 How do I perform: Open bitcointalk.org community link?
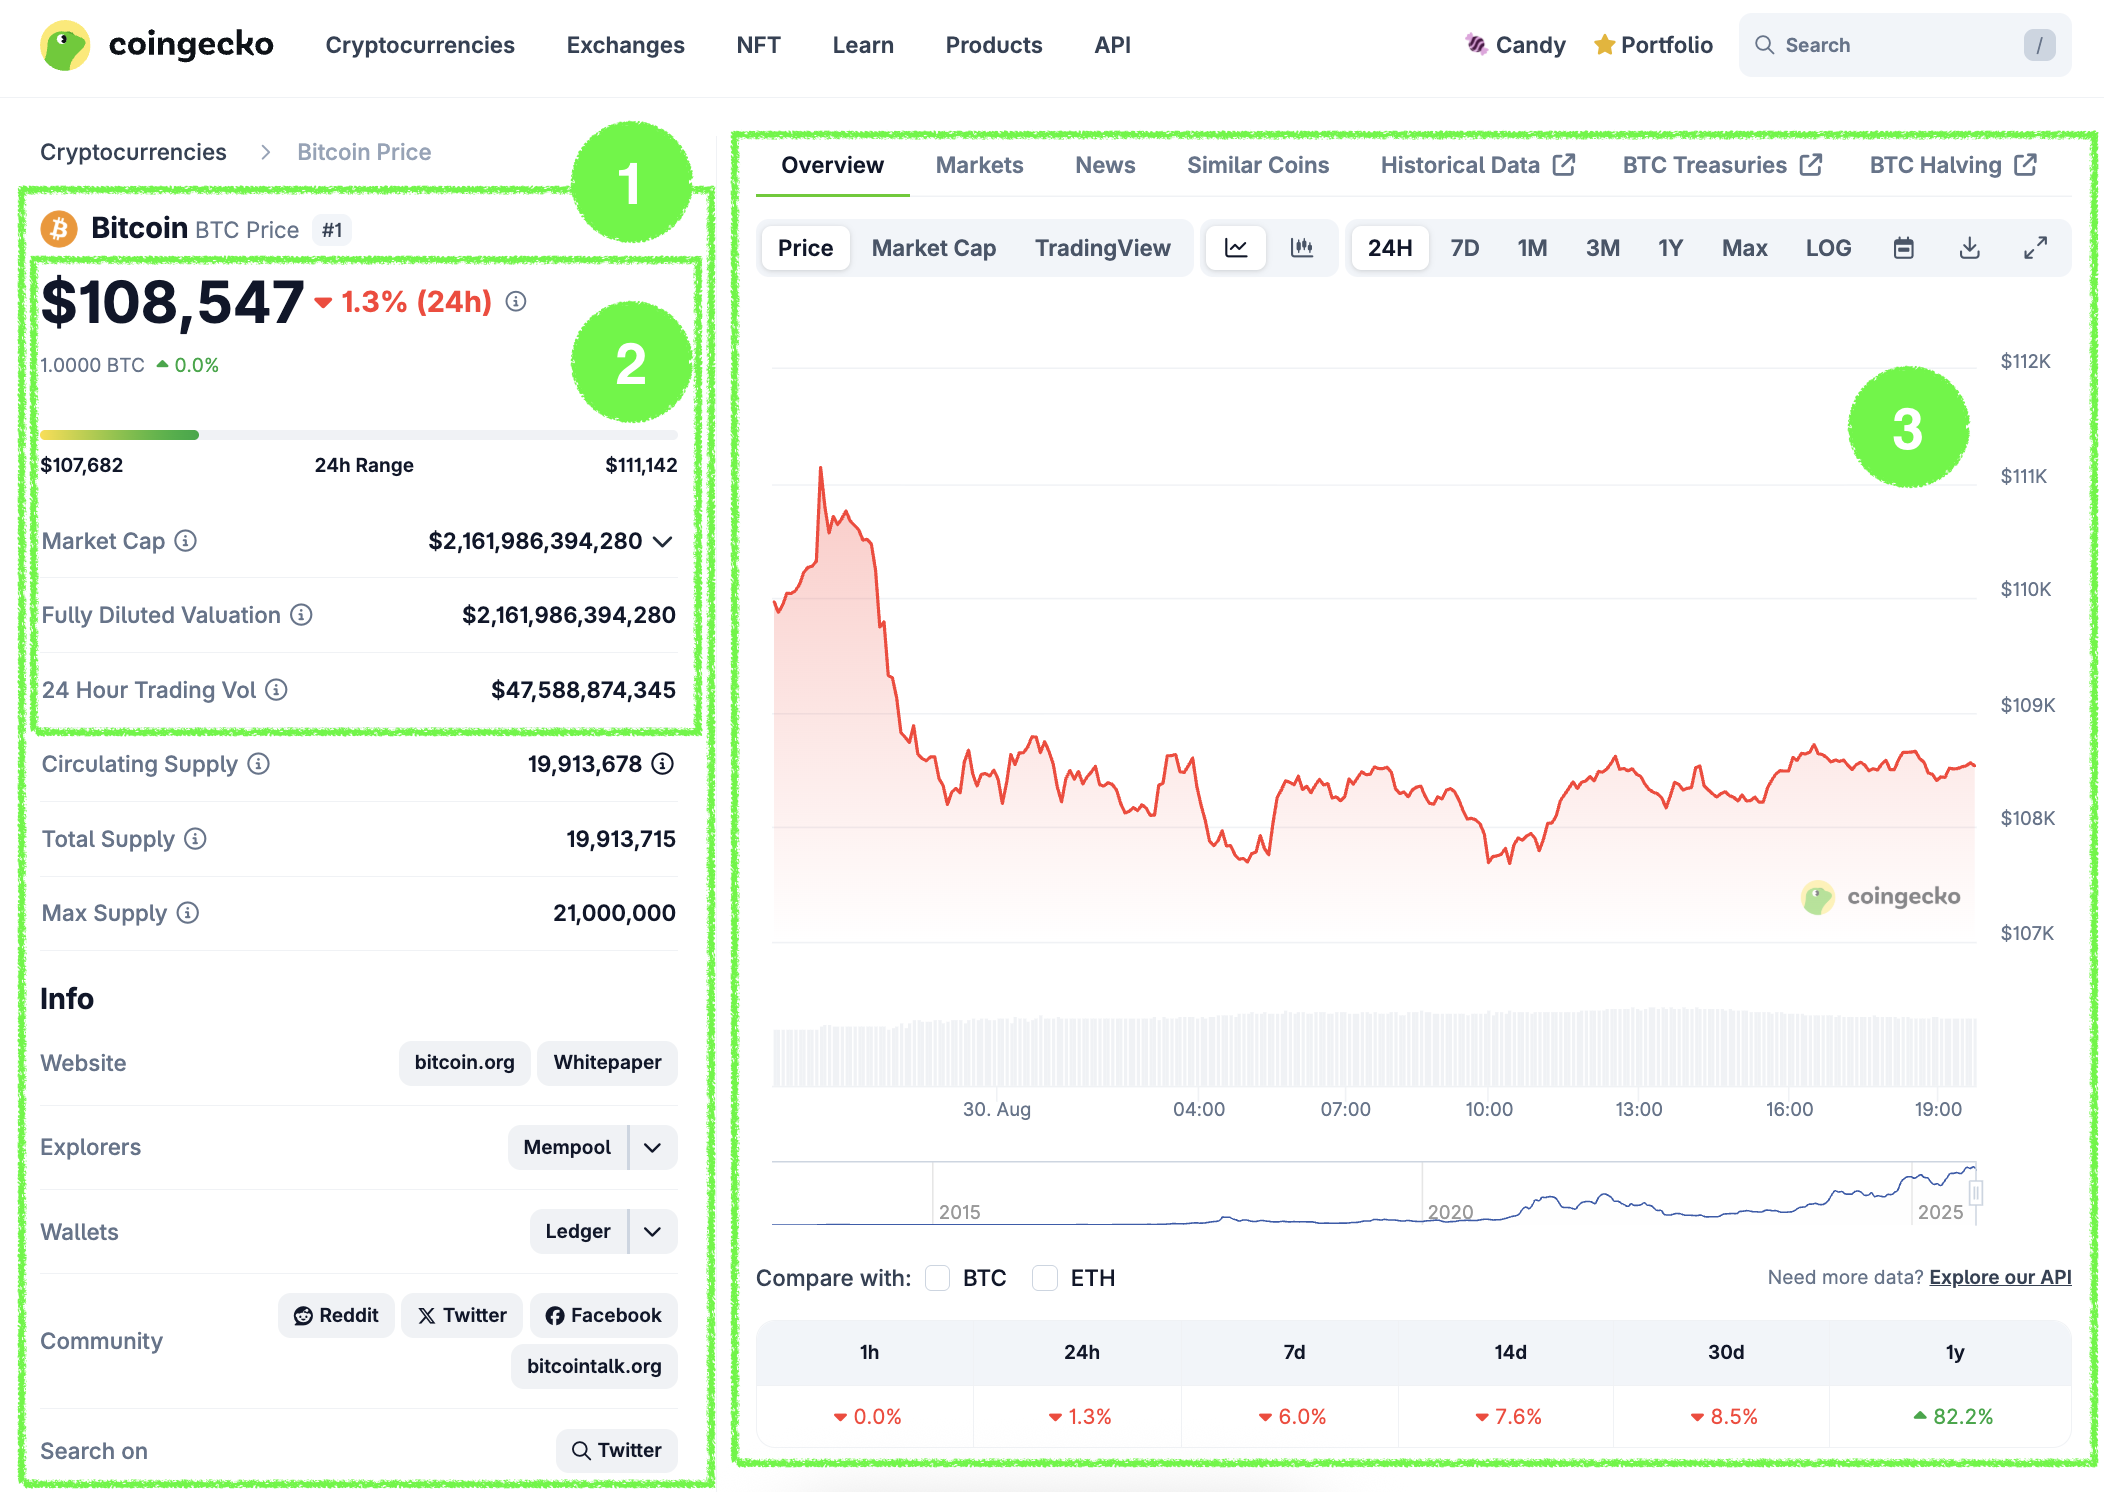594,1366
